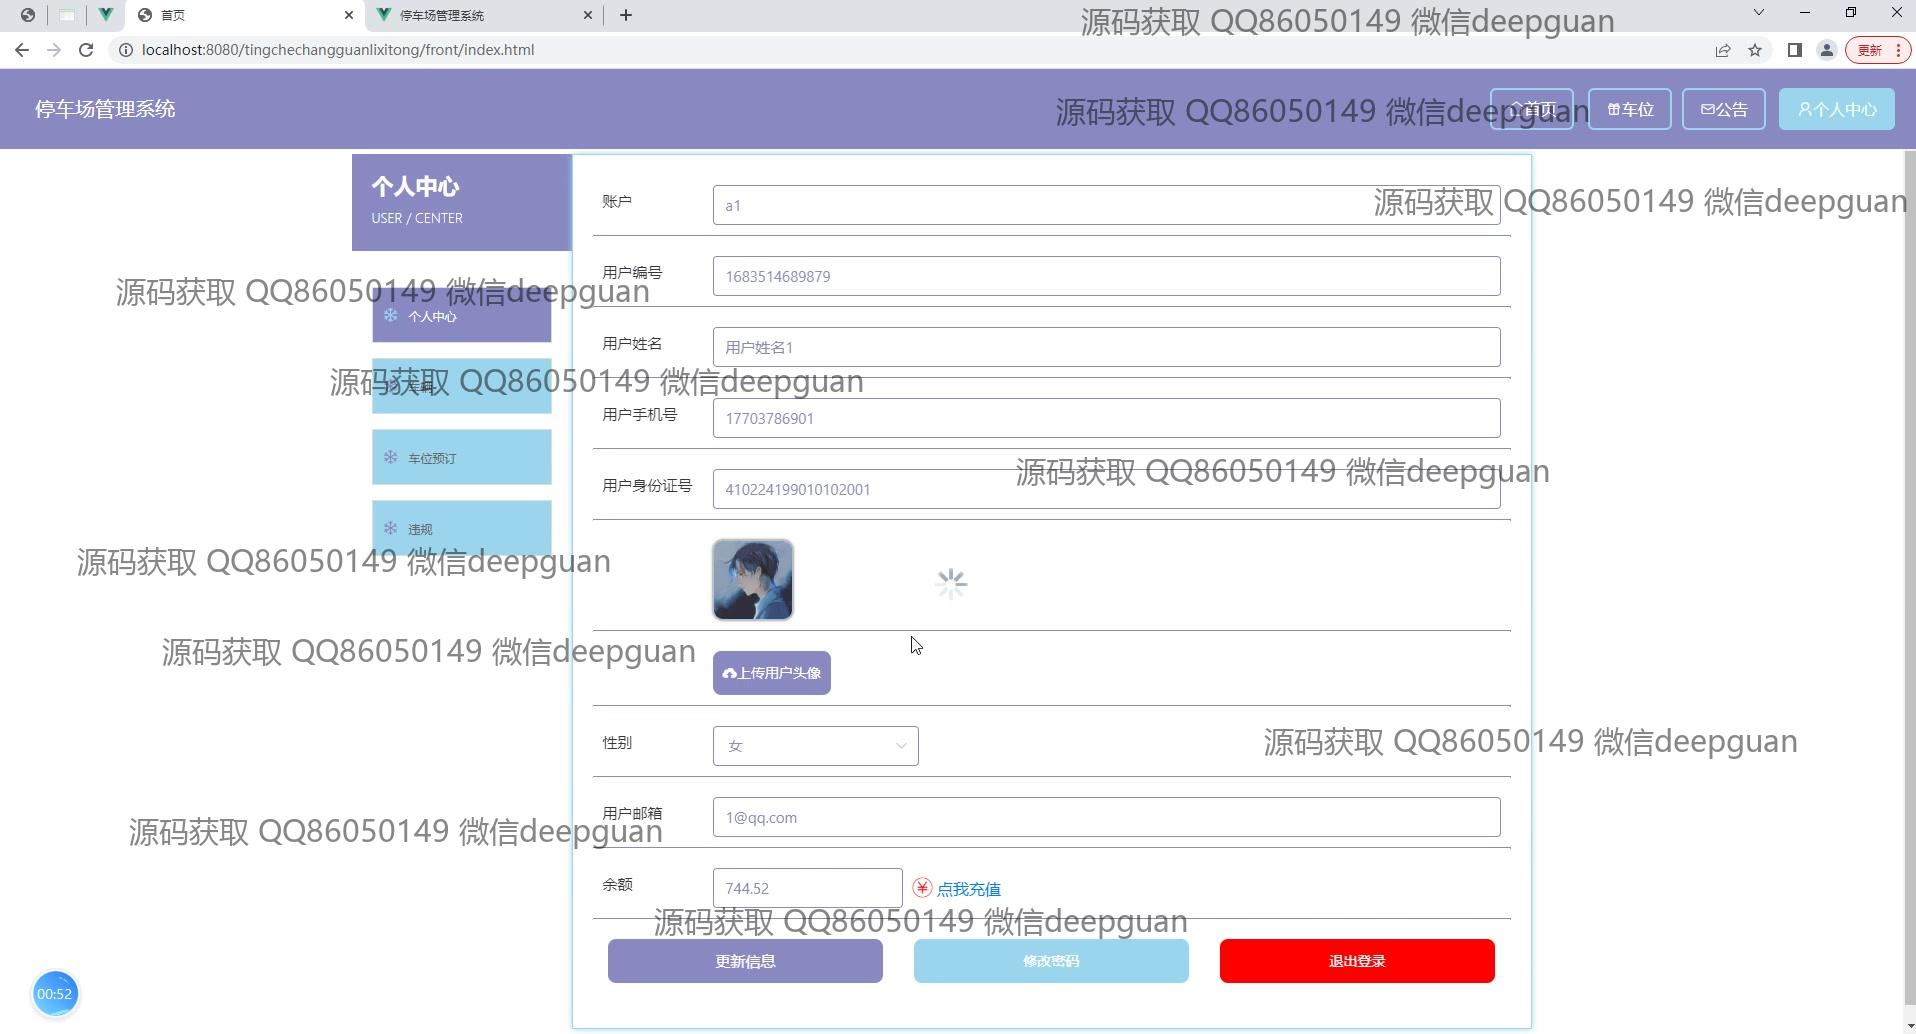Screen dimensions: 1916x1034
Task: Click the browser profile avatar icon
Action: click(1826, 50)
